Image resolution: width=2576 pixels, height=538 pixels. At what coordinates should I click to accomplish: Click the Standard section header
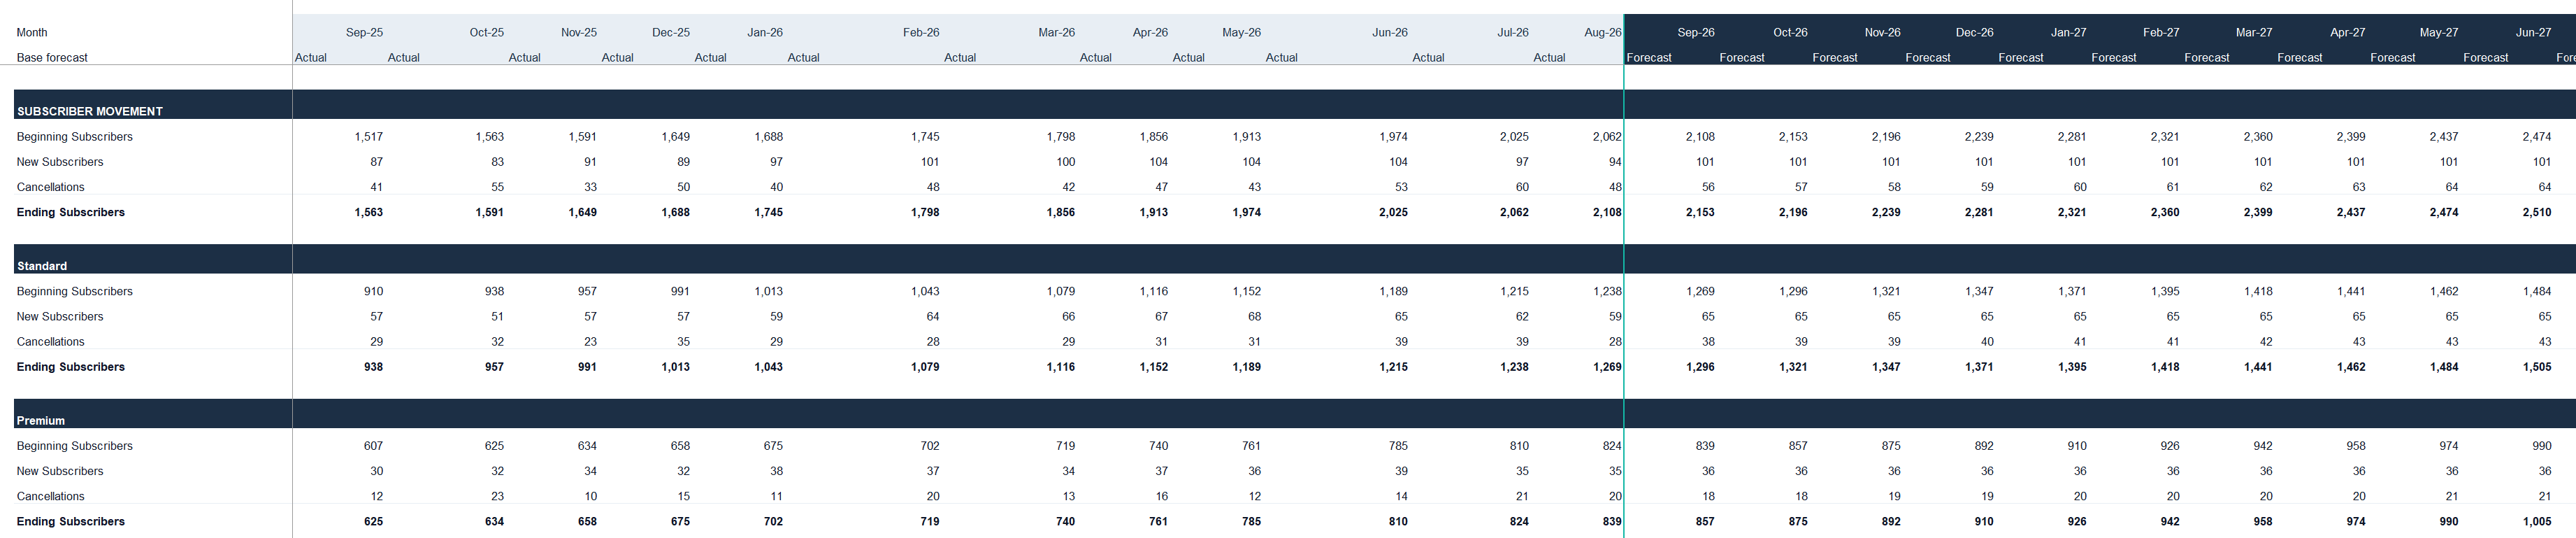[42, 266]
